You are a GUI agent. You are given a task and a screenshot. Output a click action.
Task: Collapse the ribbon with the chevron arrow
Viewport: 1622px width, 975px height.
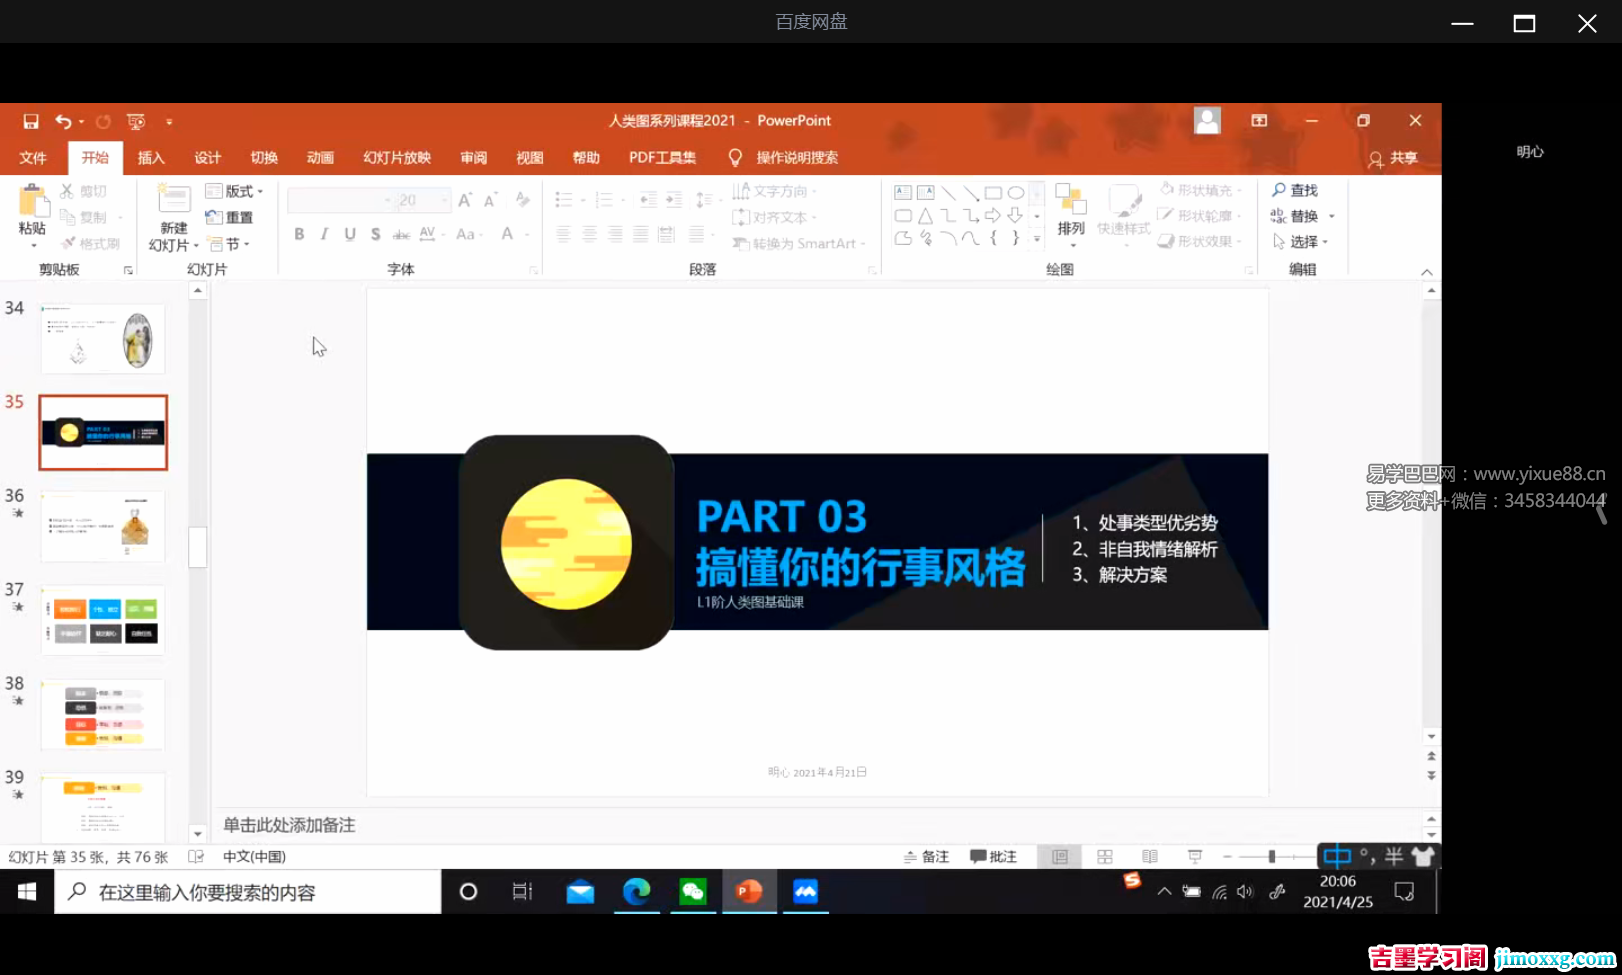[1427, 272]
